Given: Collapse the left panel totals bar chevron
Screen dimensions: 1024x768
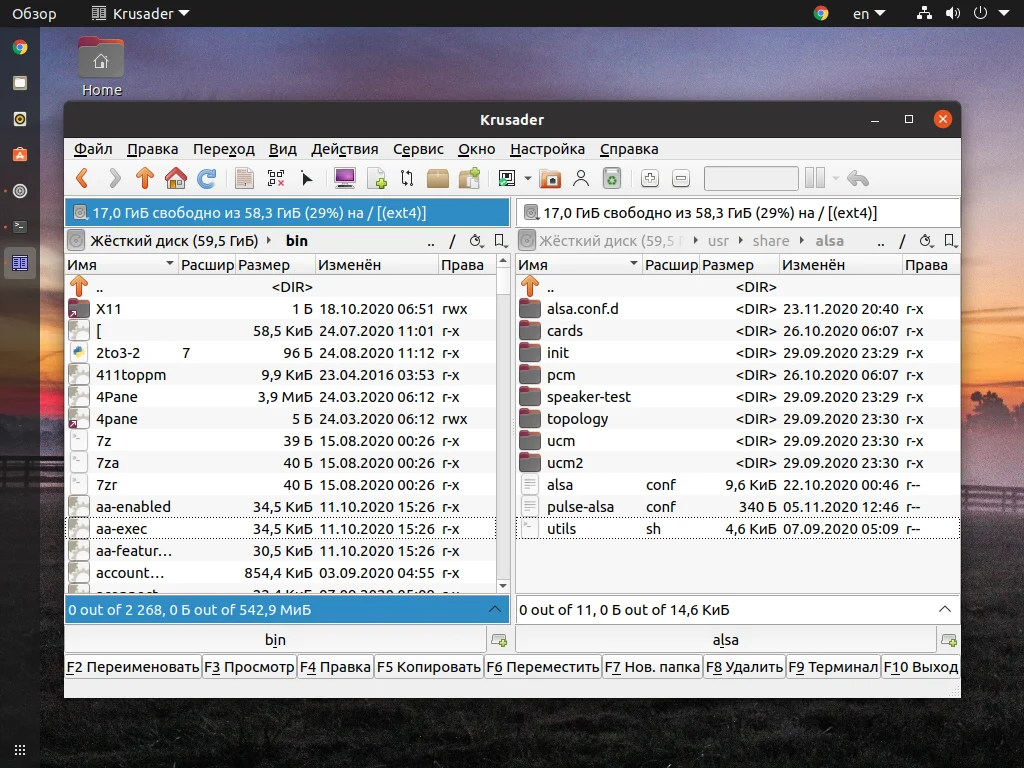Looking at the screenshot, I should click(495, 610).
